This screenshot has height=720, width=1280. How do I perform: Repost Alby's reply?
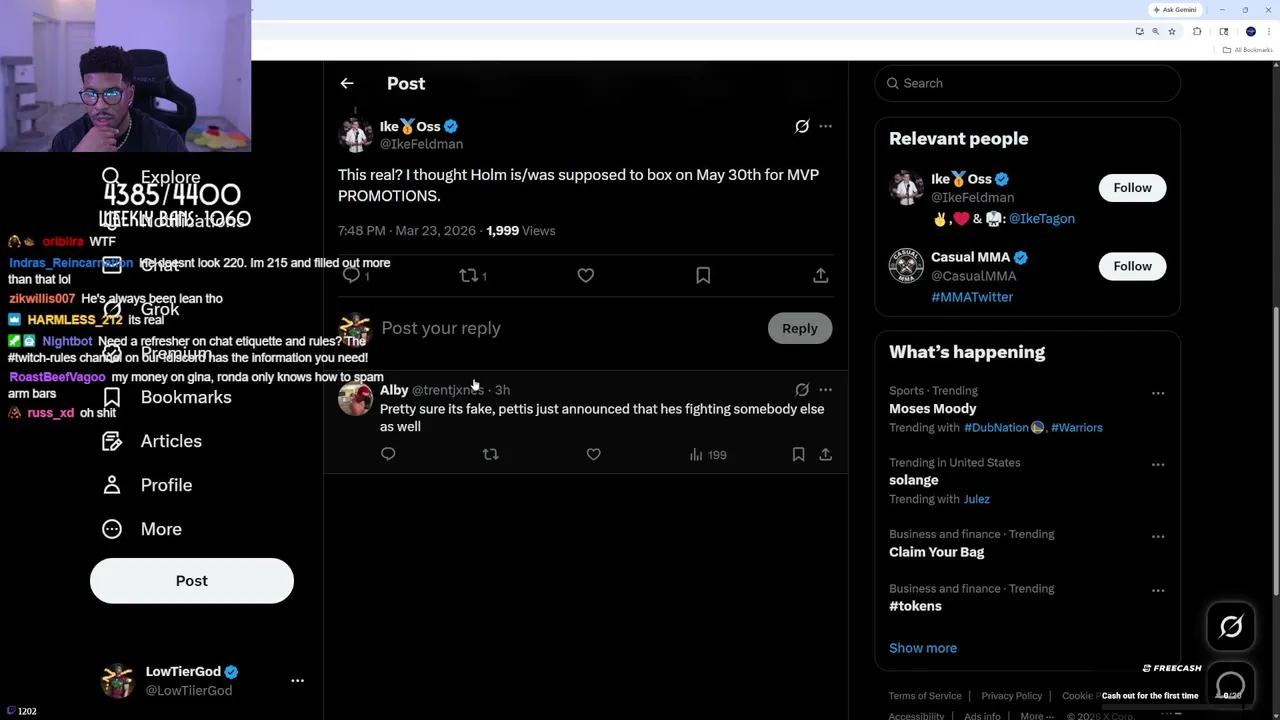point(490,454)
